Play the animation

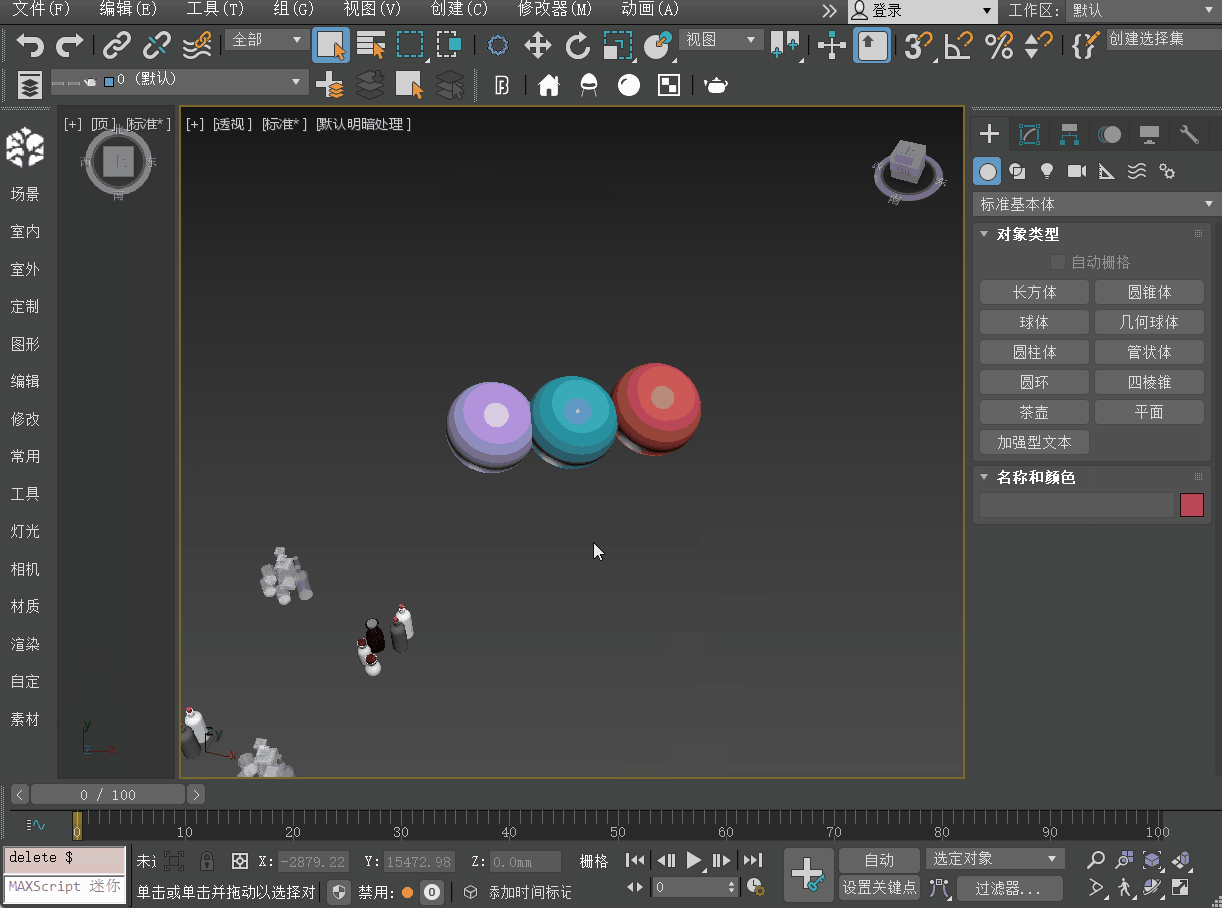(x=694, y=860)
